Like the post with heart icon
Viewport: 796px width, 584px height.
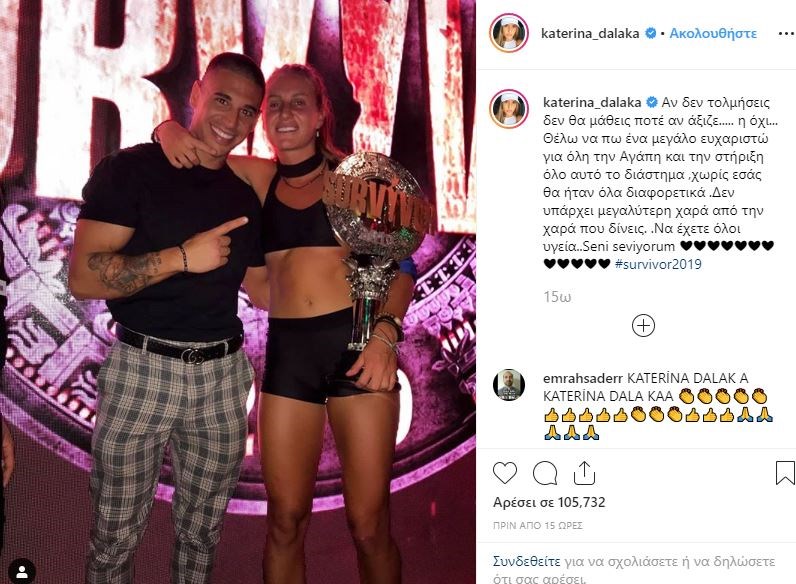[x=505, y=473]
